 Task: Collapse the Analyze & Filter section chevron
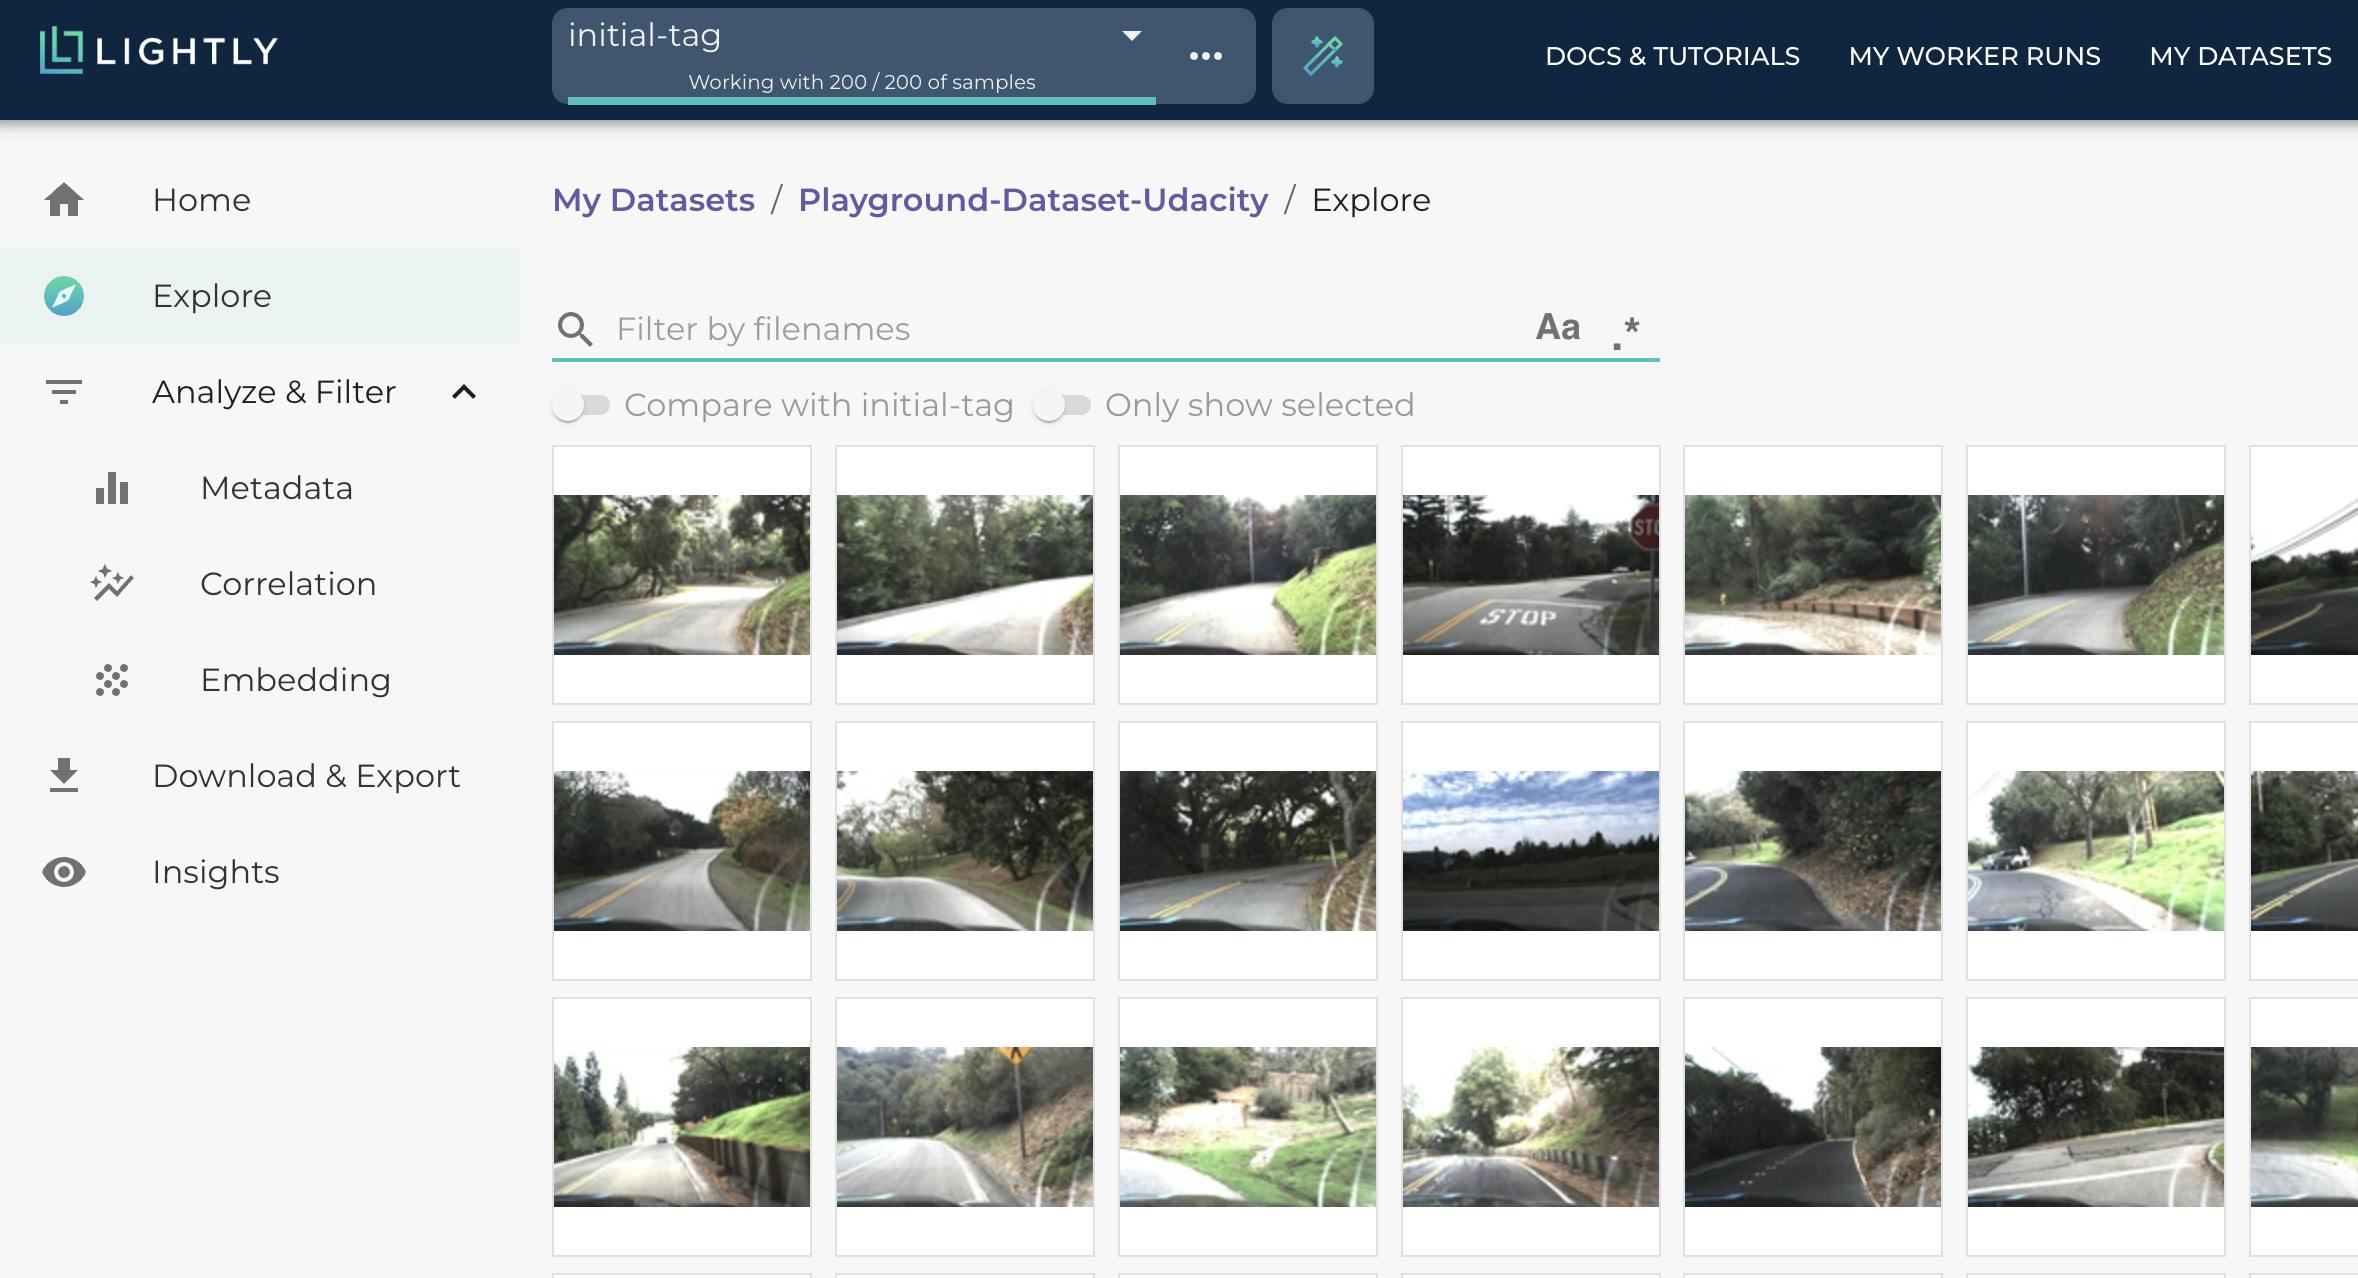pyautogui.click(x=464, y=392)
